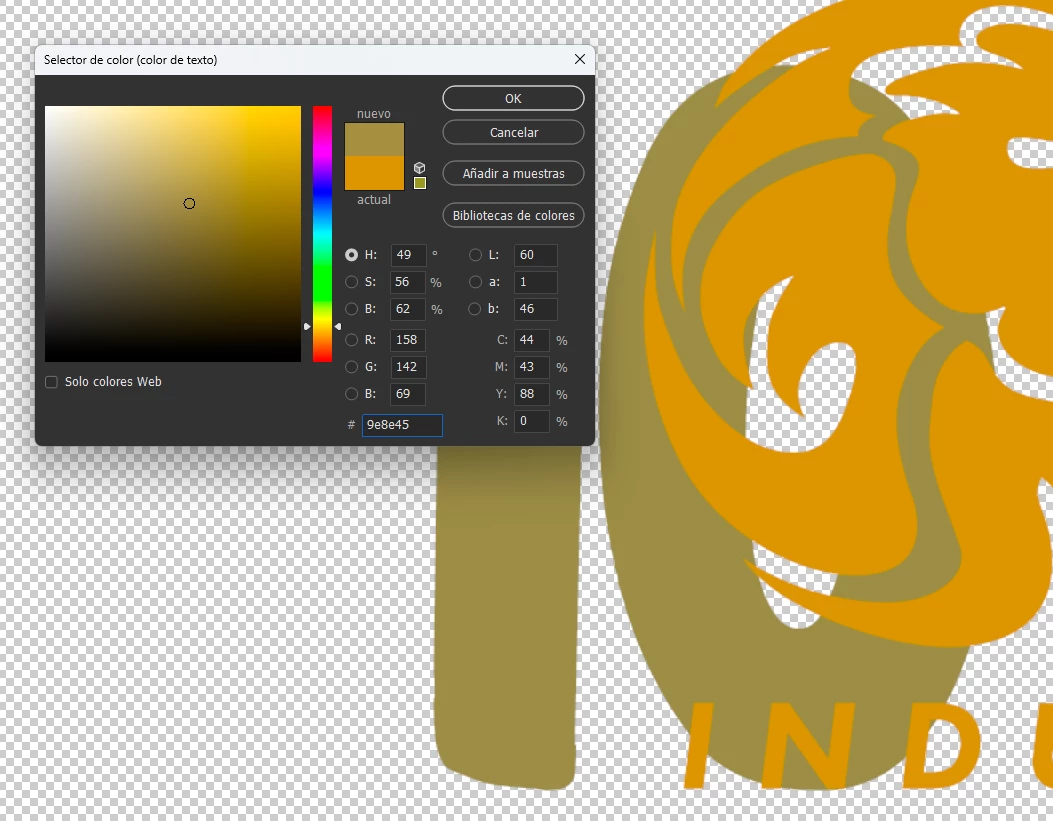Select the Lab b radio button
This screenshot has width=1053, height=821.
475,309
